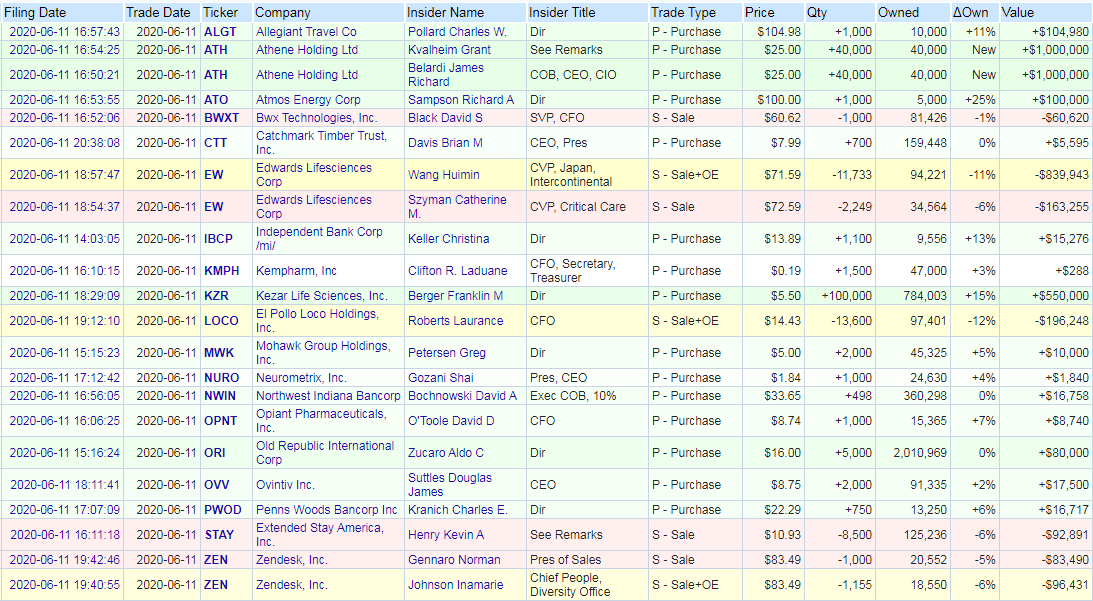Click the Ticker column header
Screen dimensions: 1093x601
[220, 13]
